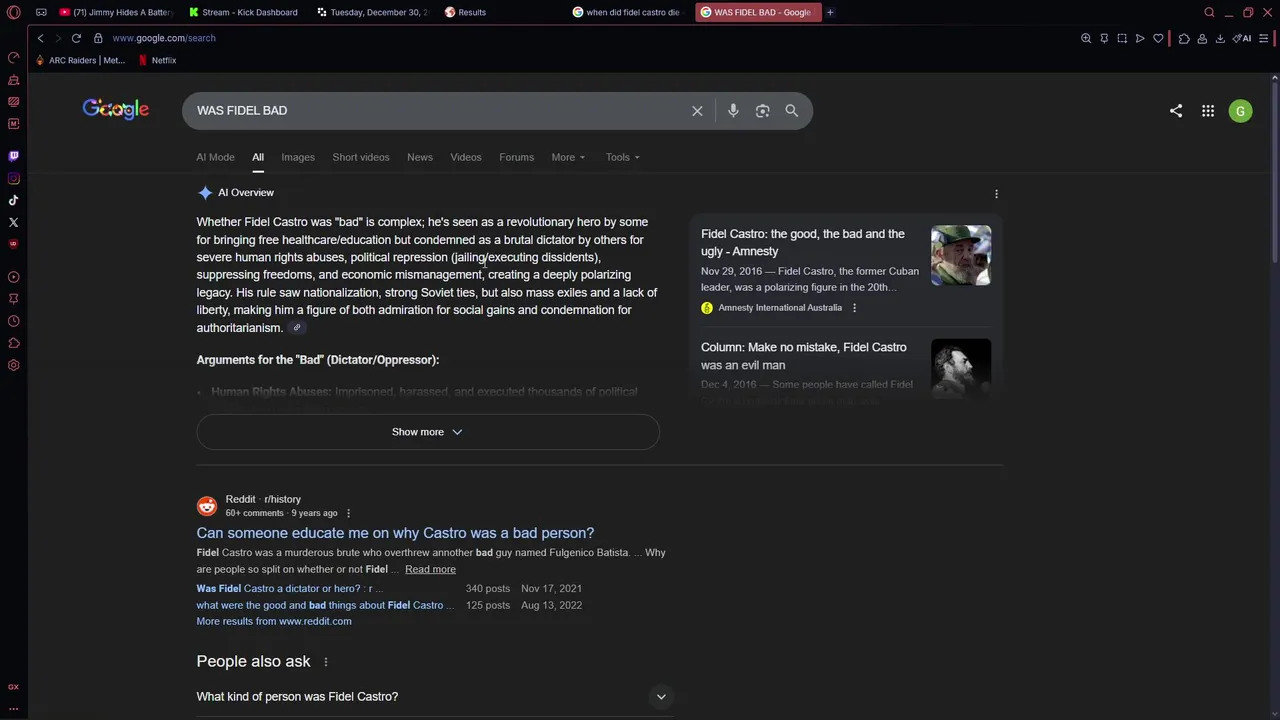Viewport: 1280px width, 720px height.
Task: Open the sidebar settings gear
Action: coord(13,365)
